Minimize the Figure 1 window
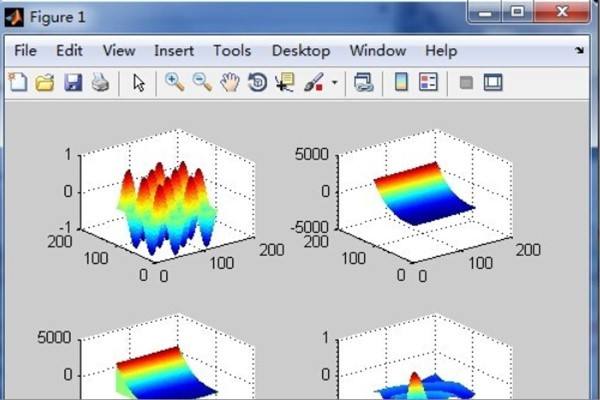The width and height of the screenshot is (600, 400). pyautogui.click(x=485, y=13)
